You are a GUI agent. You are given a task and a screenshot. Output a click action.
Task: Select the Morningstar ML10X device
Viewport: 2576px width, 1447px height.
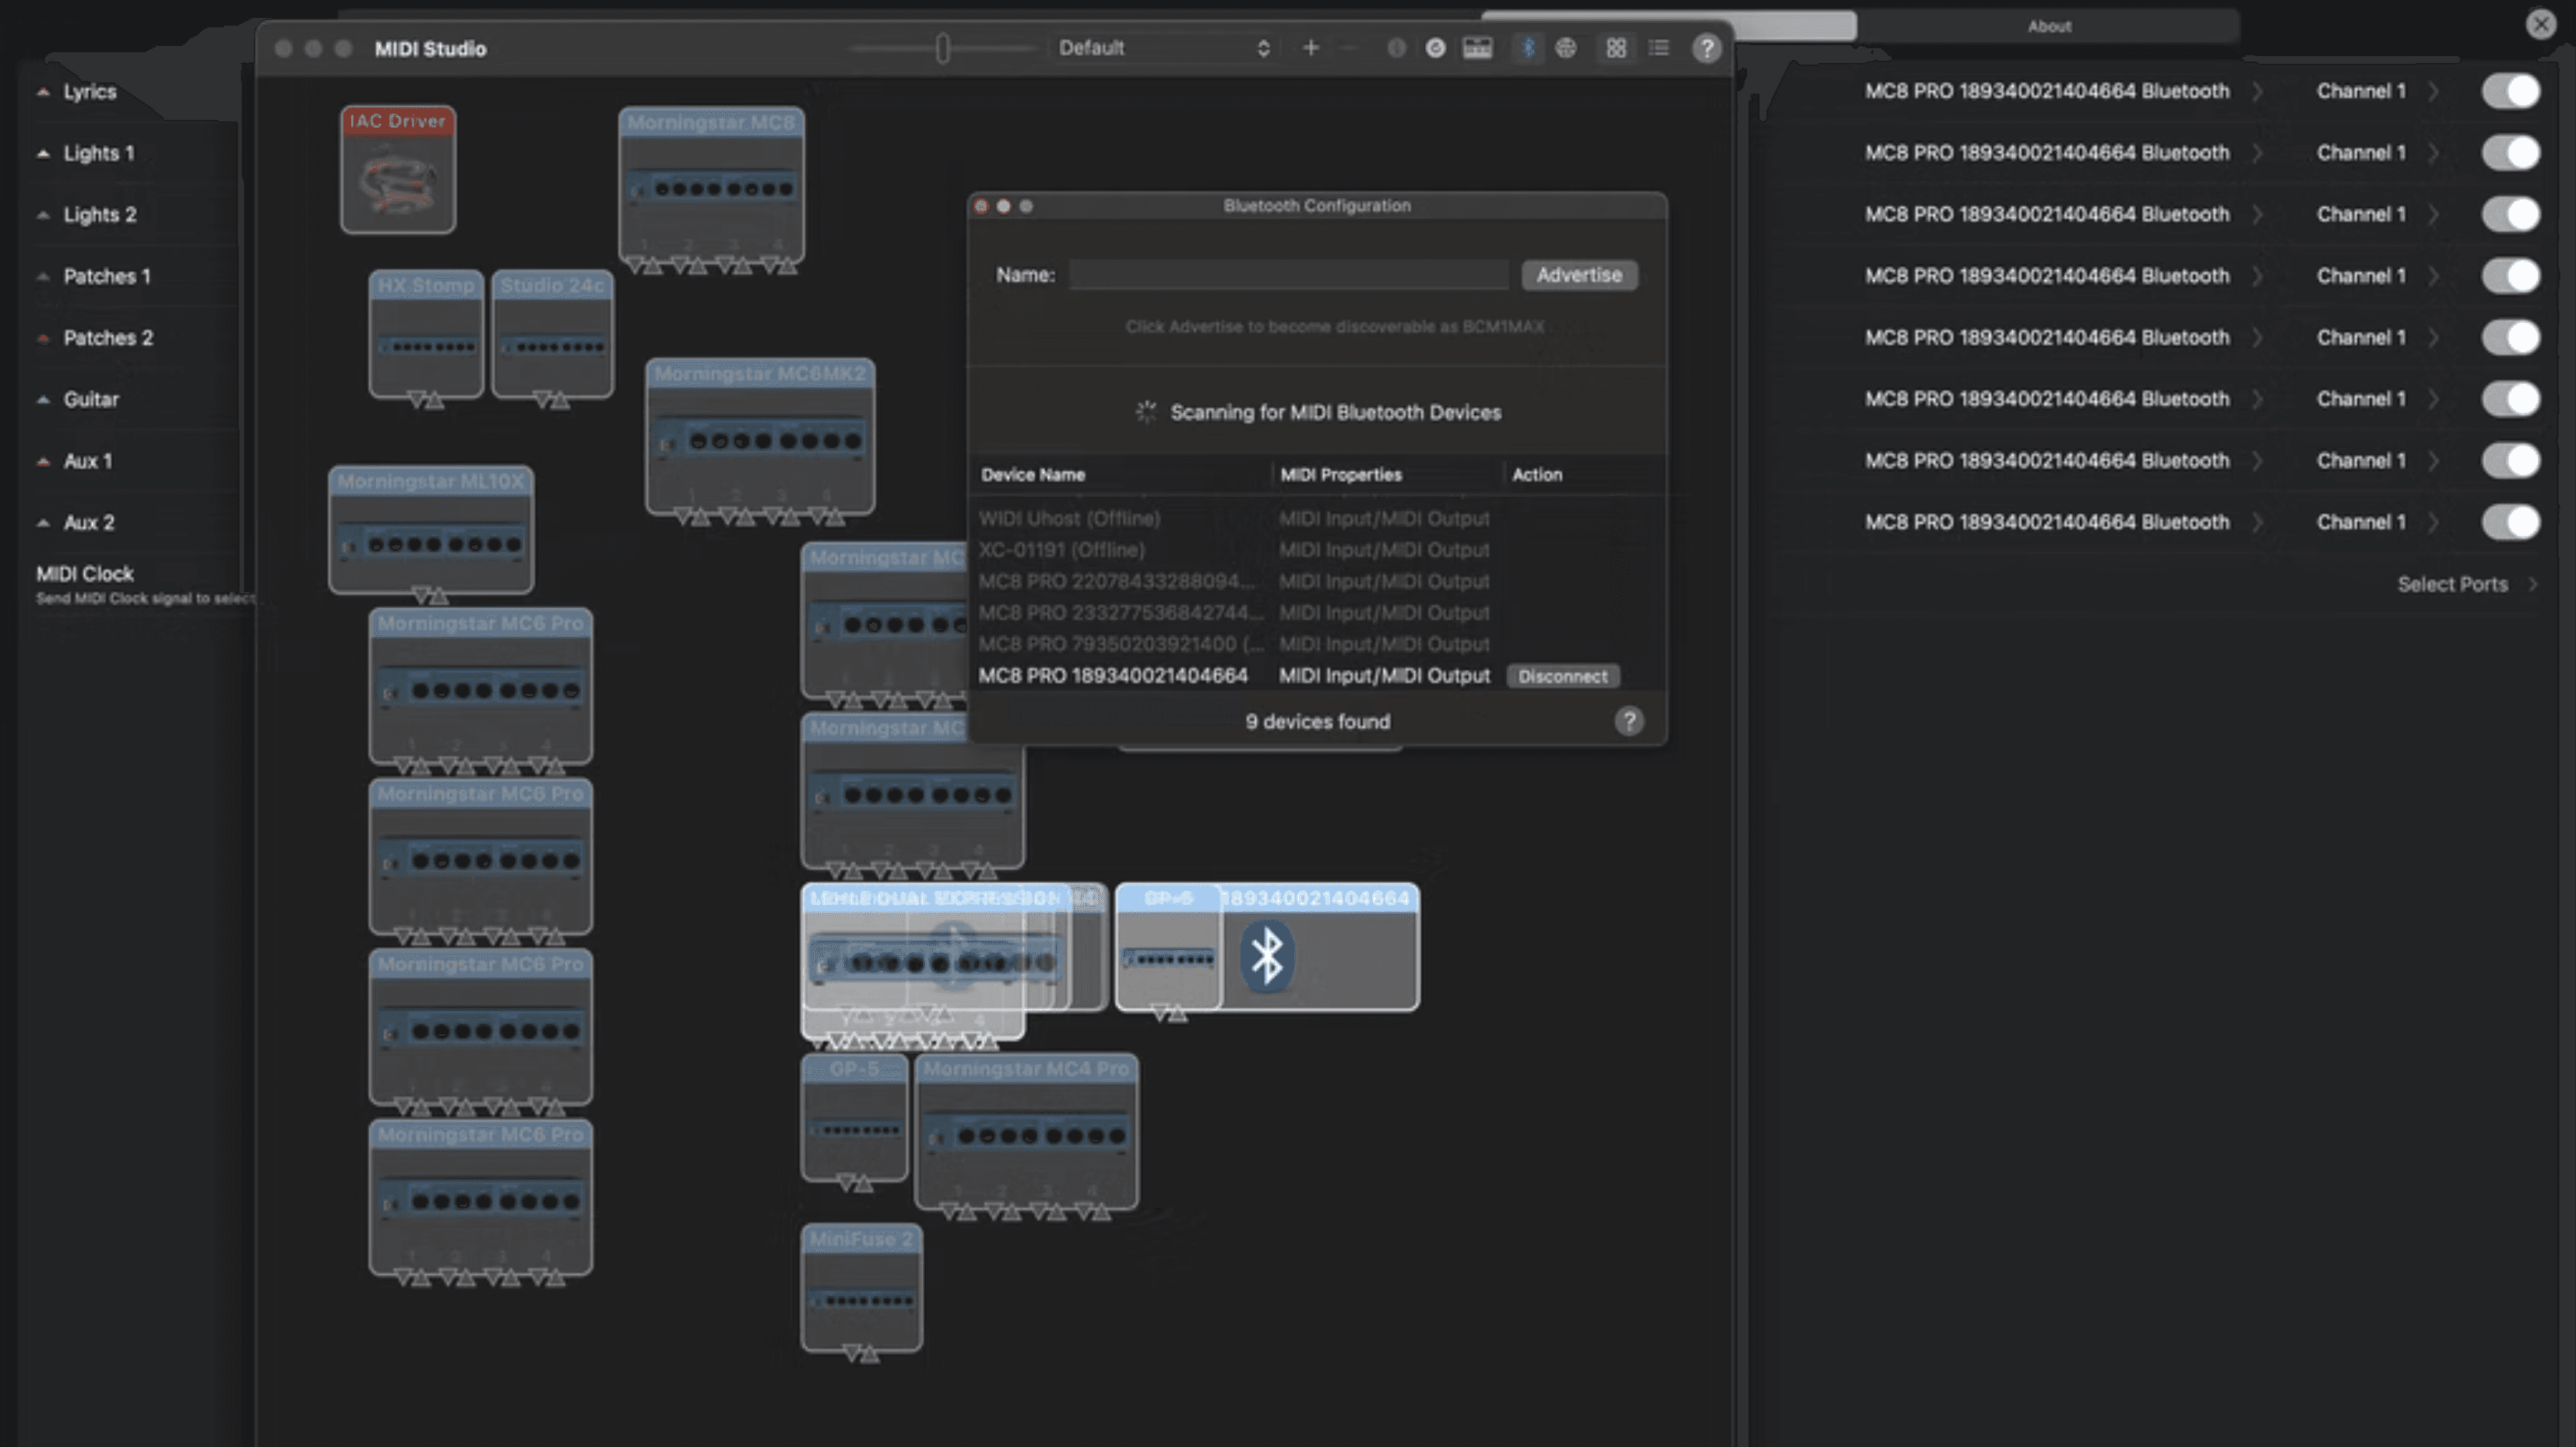pyautogui.click(x=431, y=530)
